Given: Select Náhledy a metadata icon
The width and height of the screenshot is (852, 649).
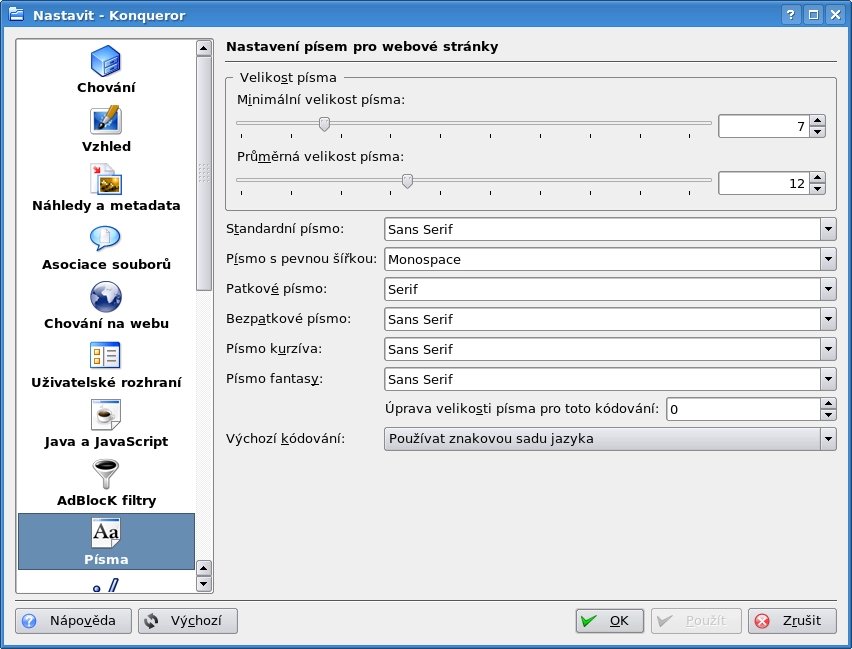Looking at the screenshot, I should 105,179.
